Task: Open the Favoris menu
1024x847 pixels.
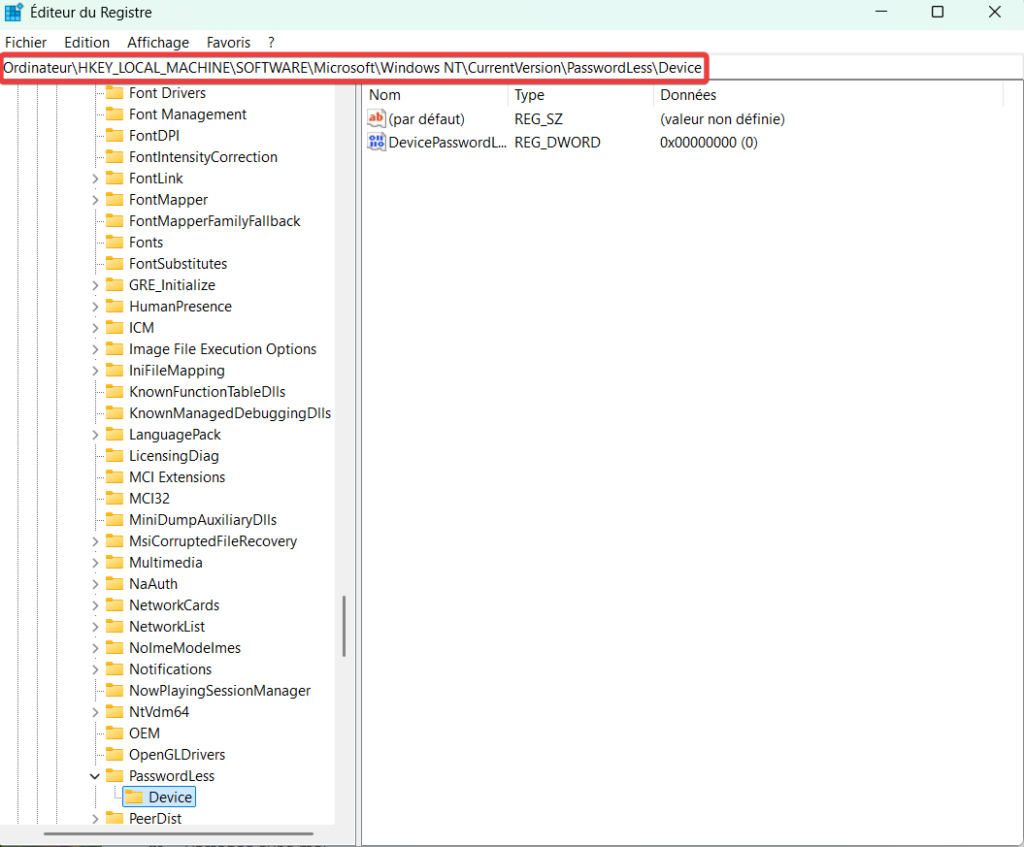Action: pos(229,42)
